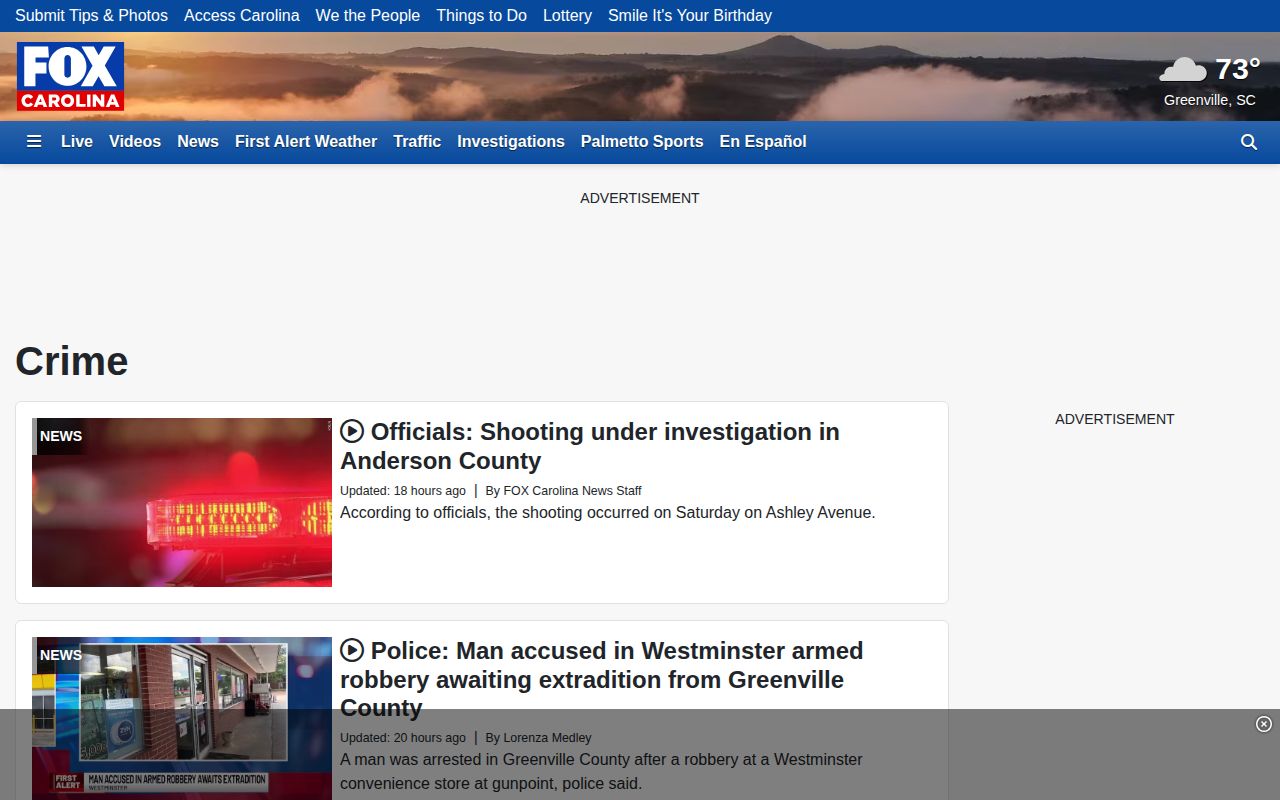Click the NEWS tag on Westminster thumbnail
This screenshot has height=800, width=1280.
[x=61, y=655]
